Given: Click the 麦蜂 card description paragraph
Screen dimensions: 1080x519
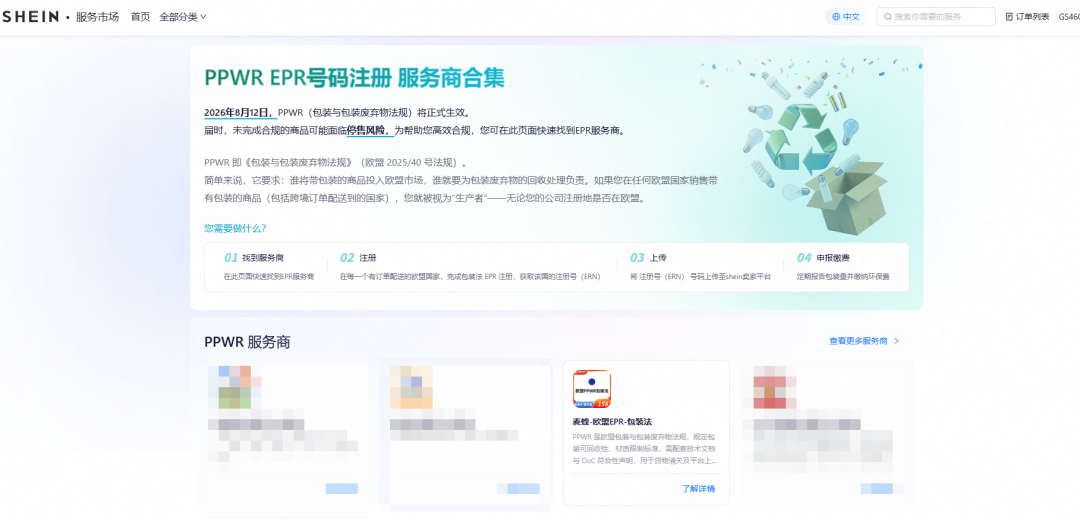Looking at the screenshot, I should click(x=647, y=449).
